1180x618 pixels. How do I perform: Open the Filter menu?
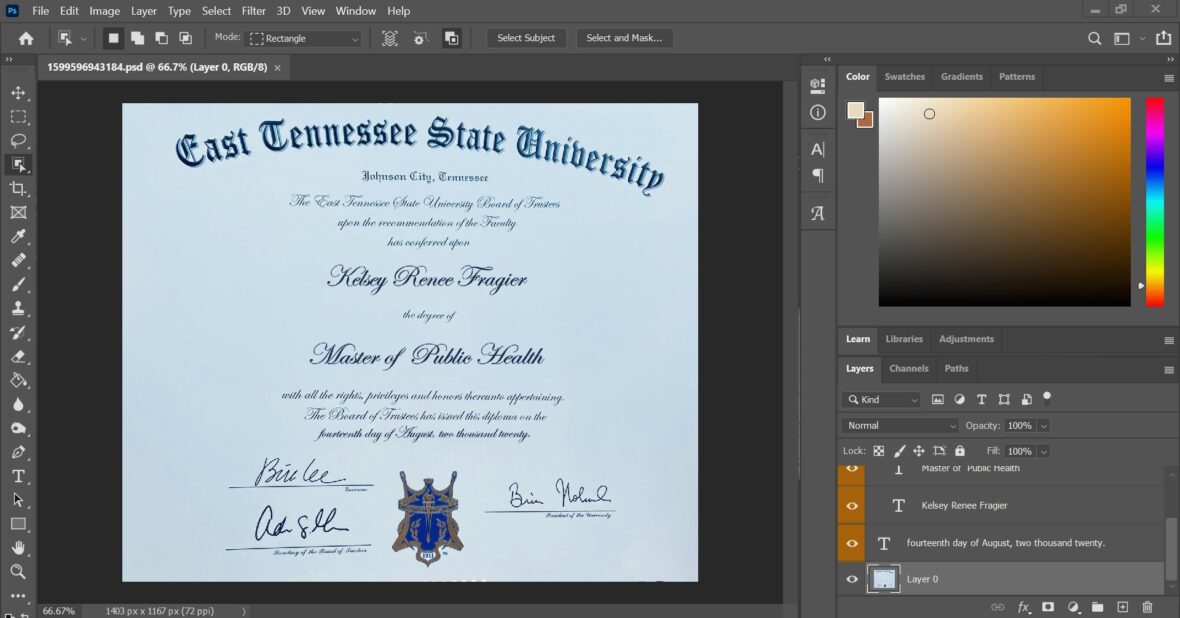click(x=254, y=11)
